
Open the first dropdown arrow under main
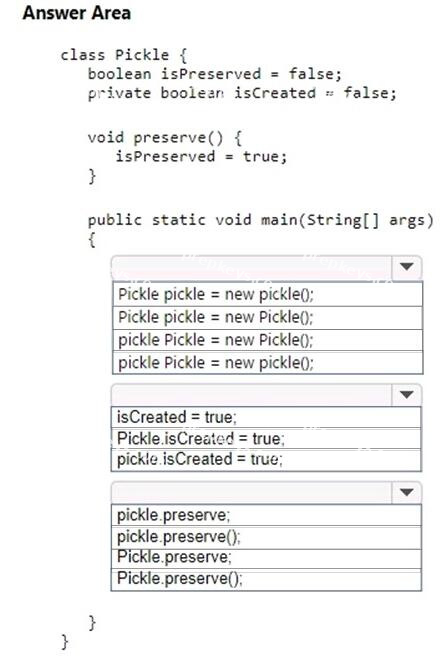click(406, 267)
